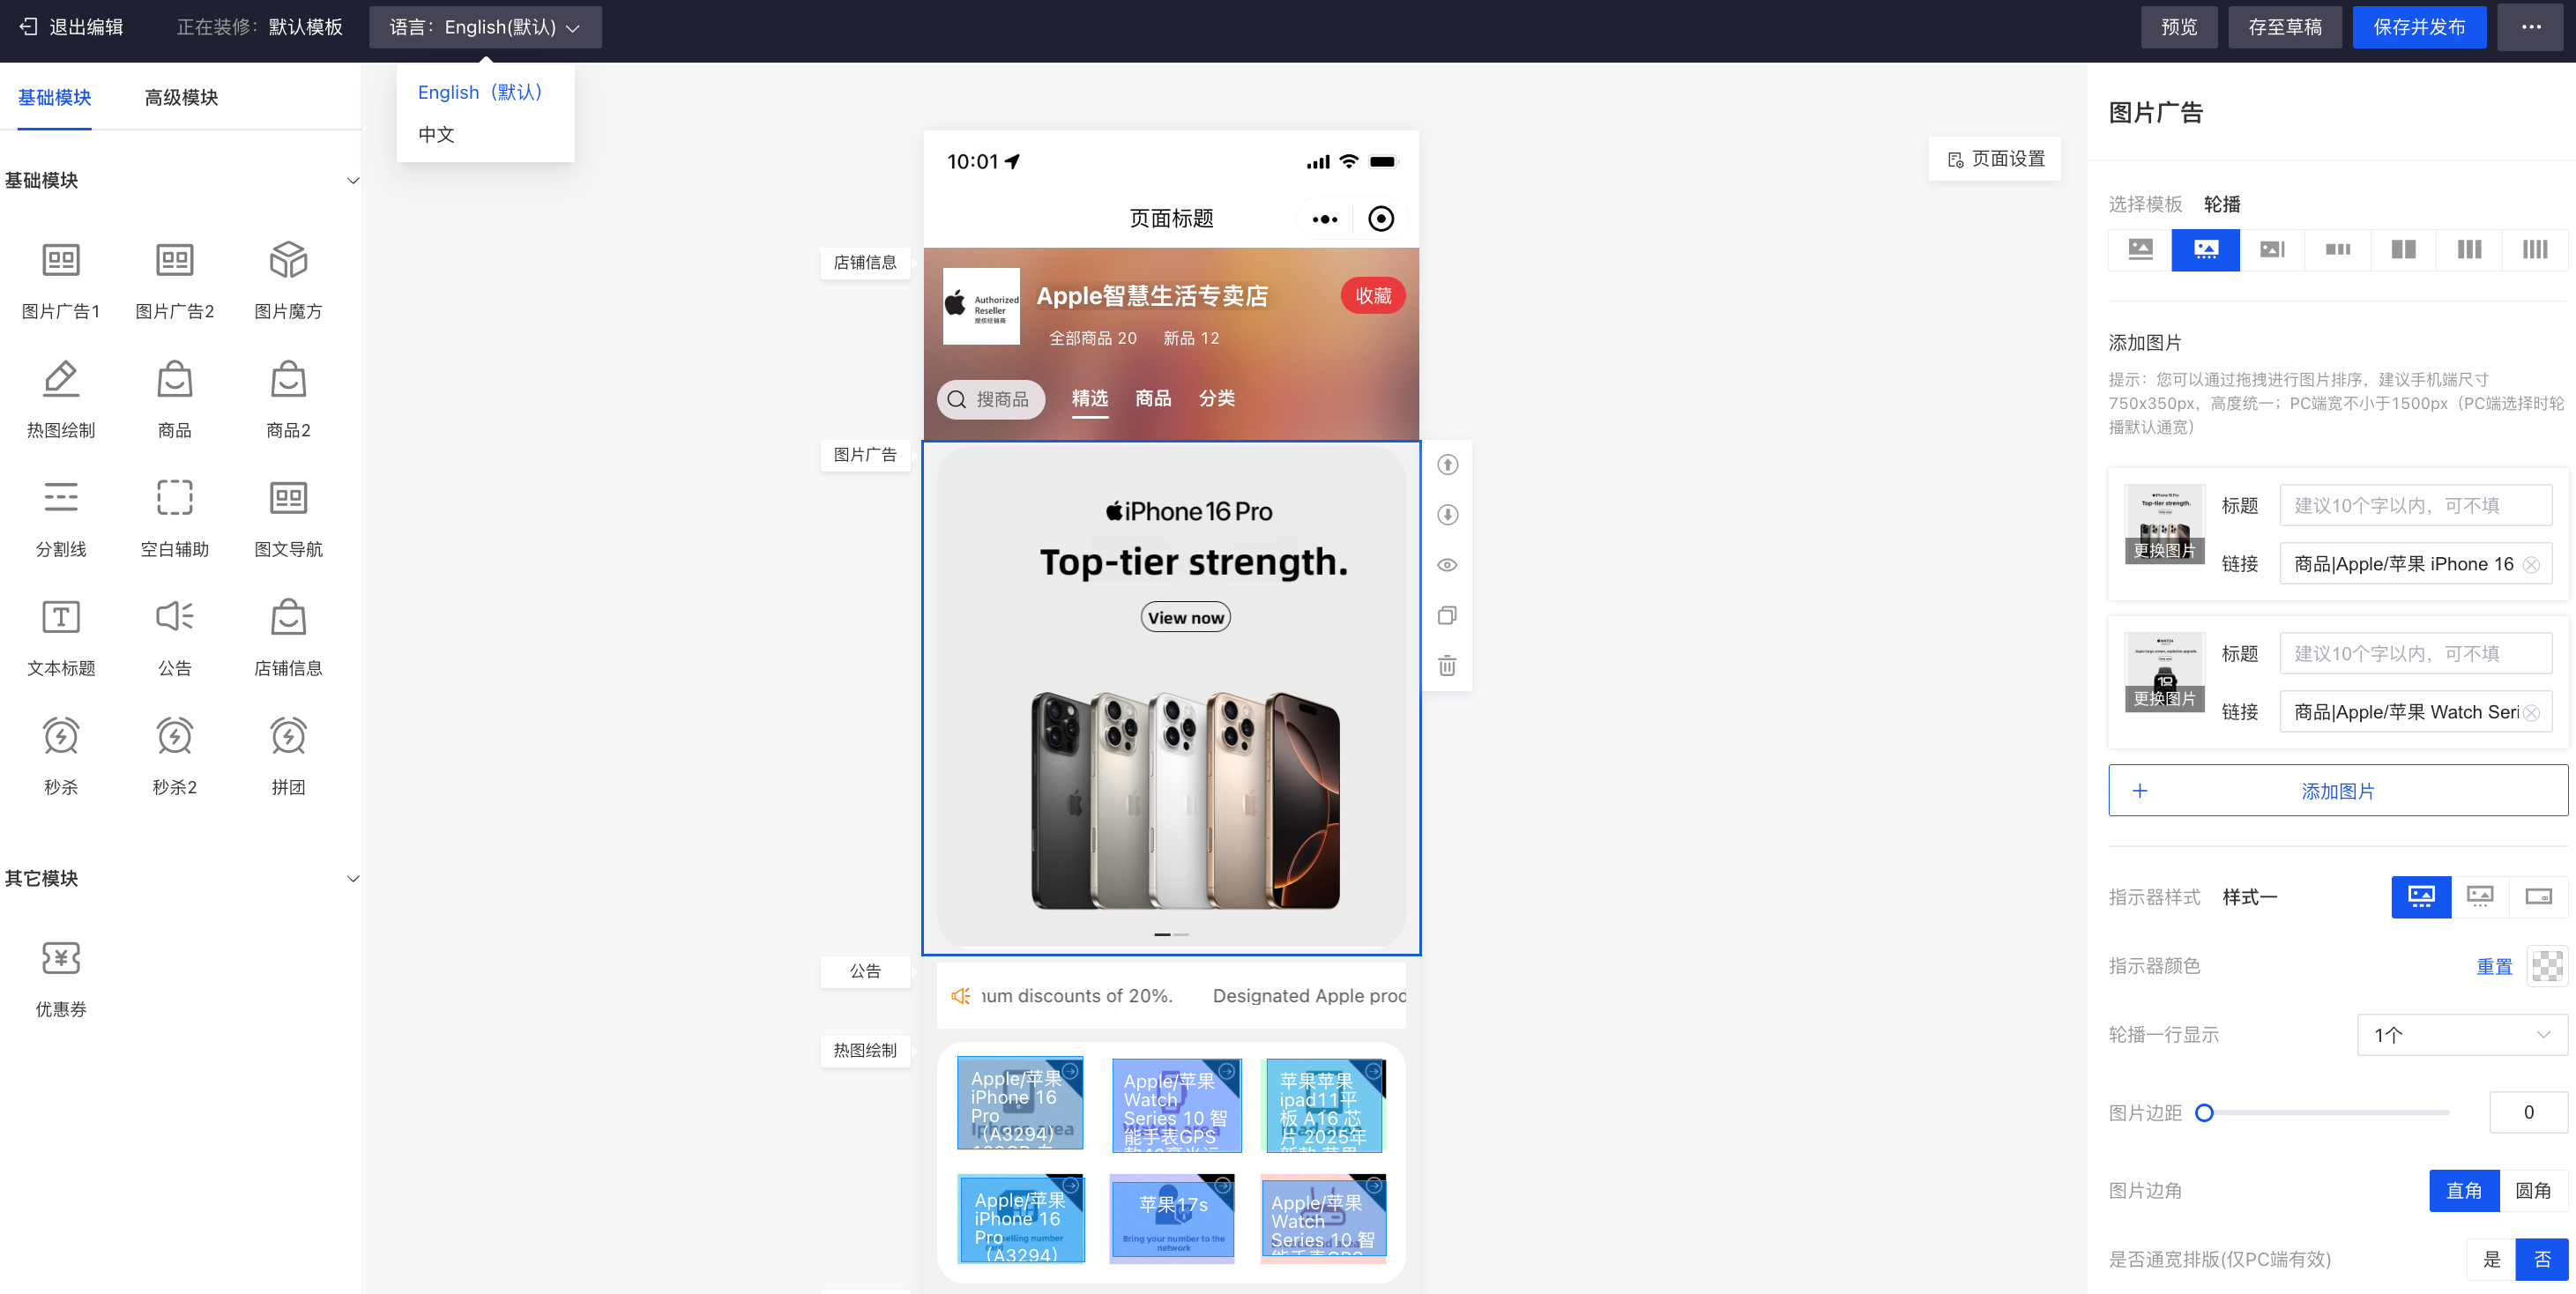The height and width of the screenshot is (1294, 2576).
Task: Click the 保存并发布 button
Action: [x=2418, y=27]
